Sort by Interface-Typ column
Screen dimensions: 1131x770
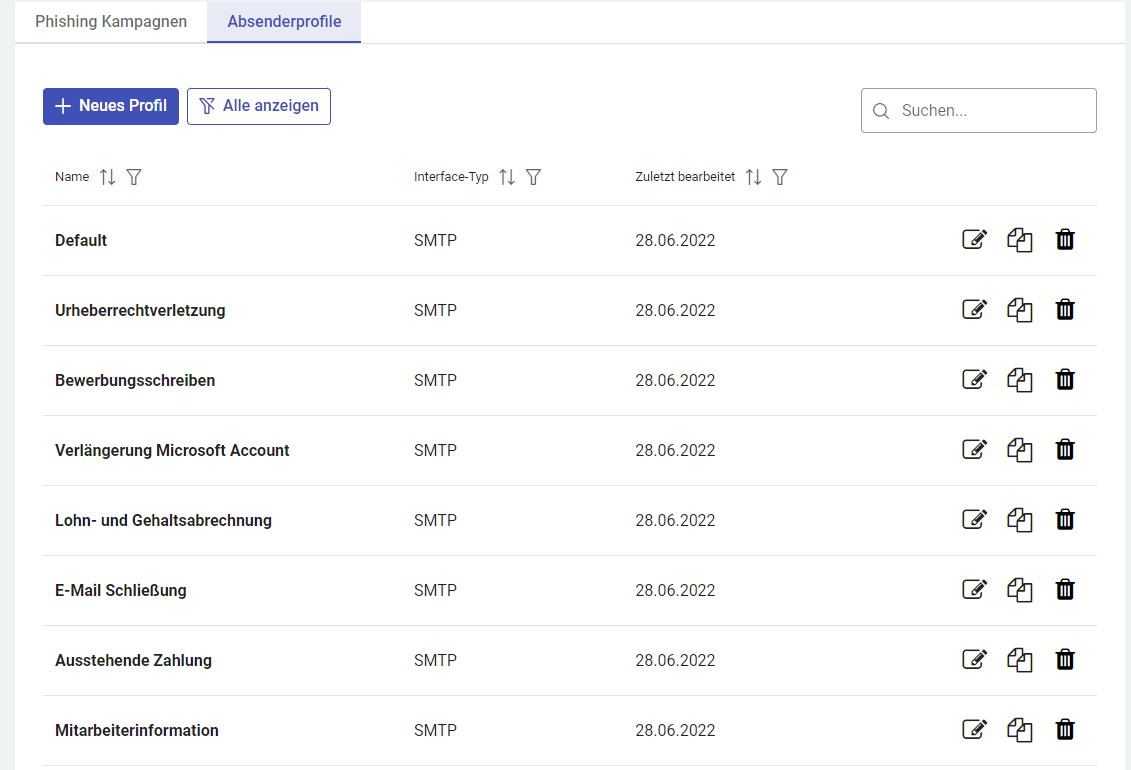[507, 177]
